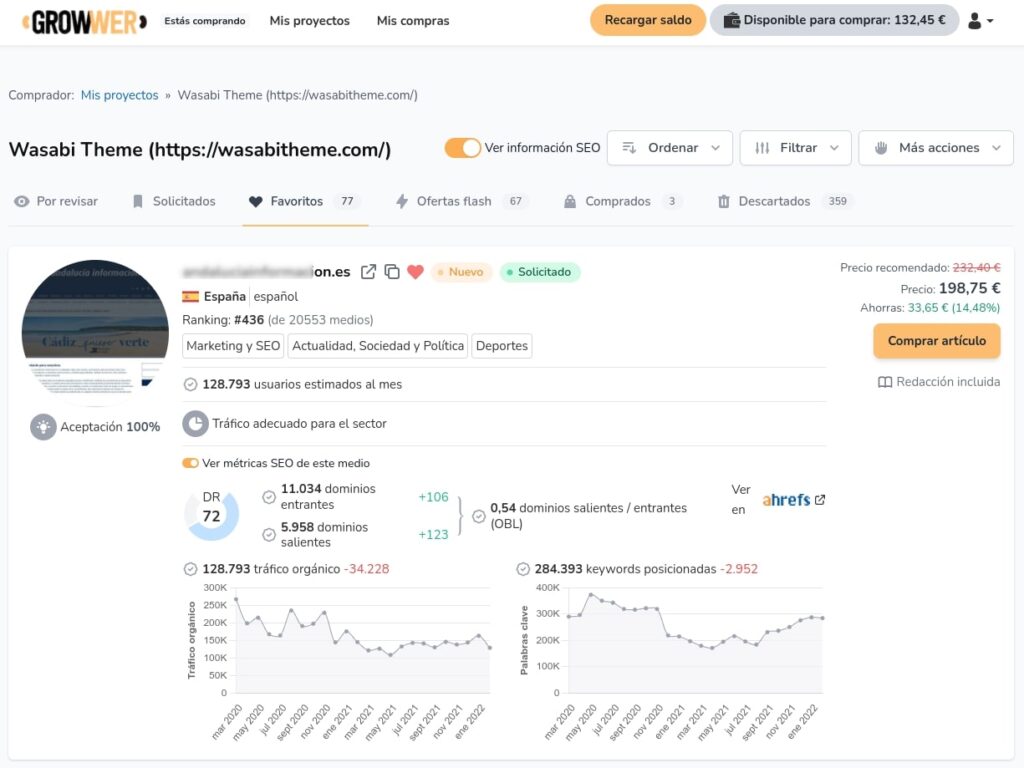Open Mis proyectos in top navigation

[x=310, y=21]
